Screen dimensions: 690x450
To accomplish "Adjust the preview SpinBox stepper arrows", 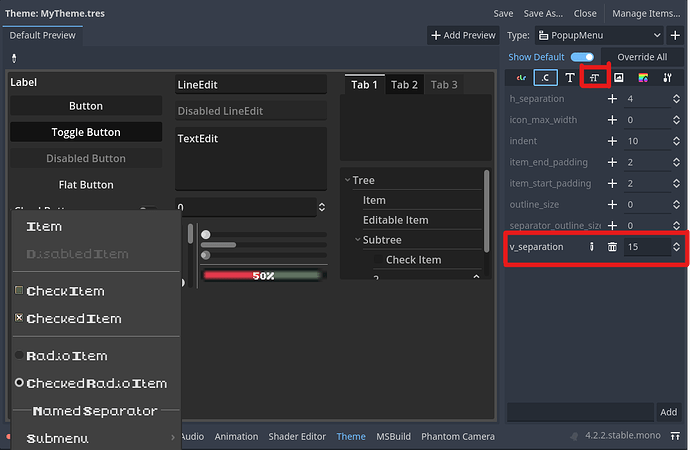I will [322, 207].
